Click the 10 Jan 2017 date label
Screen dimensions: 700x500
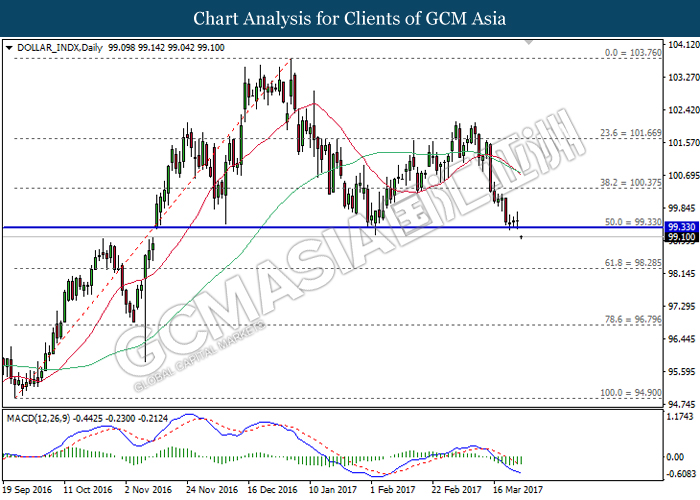333,490
